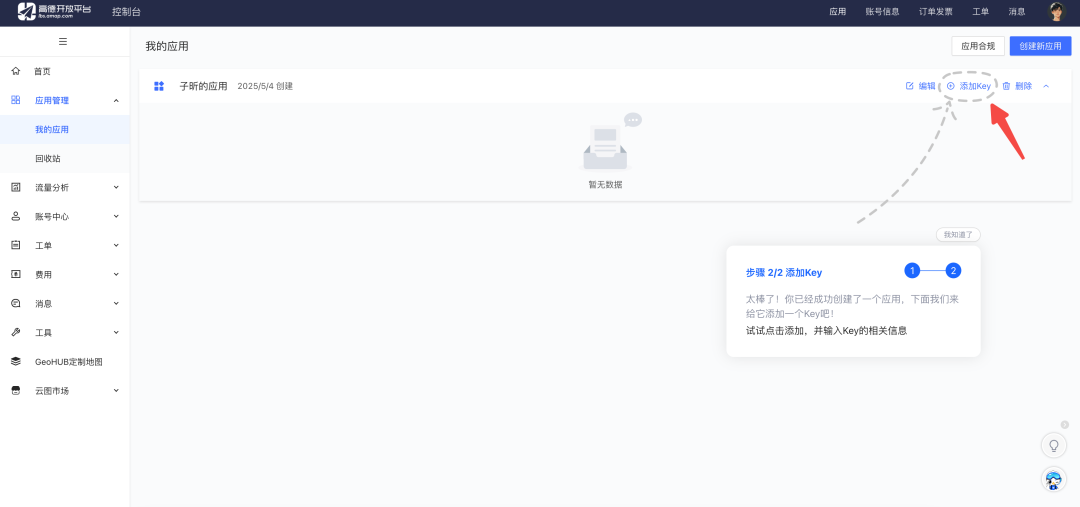Viewport: 1080px width, 507px height.
Task: Expand the 工具 chevron
Action: (x=116, y=332)
